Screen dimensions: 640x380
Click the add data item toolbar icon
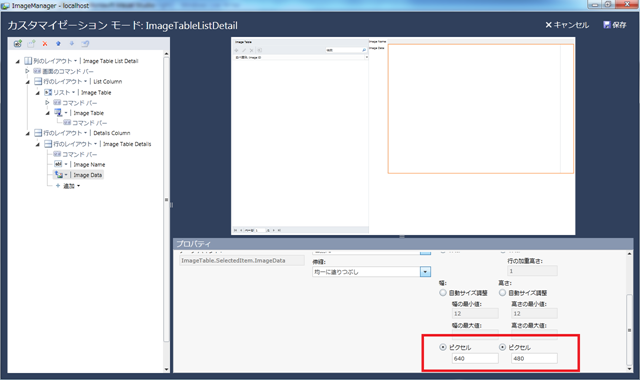(18, 44)
